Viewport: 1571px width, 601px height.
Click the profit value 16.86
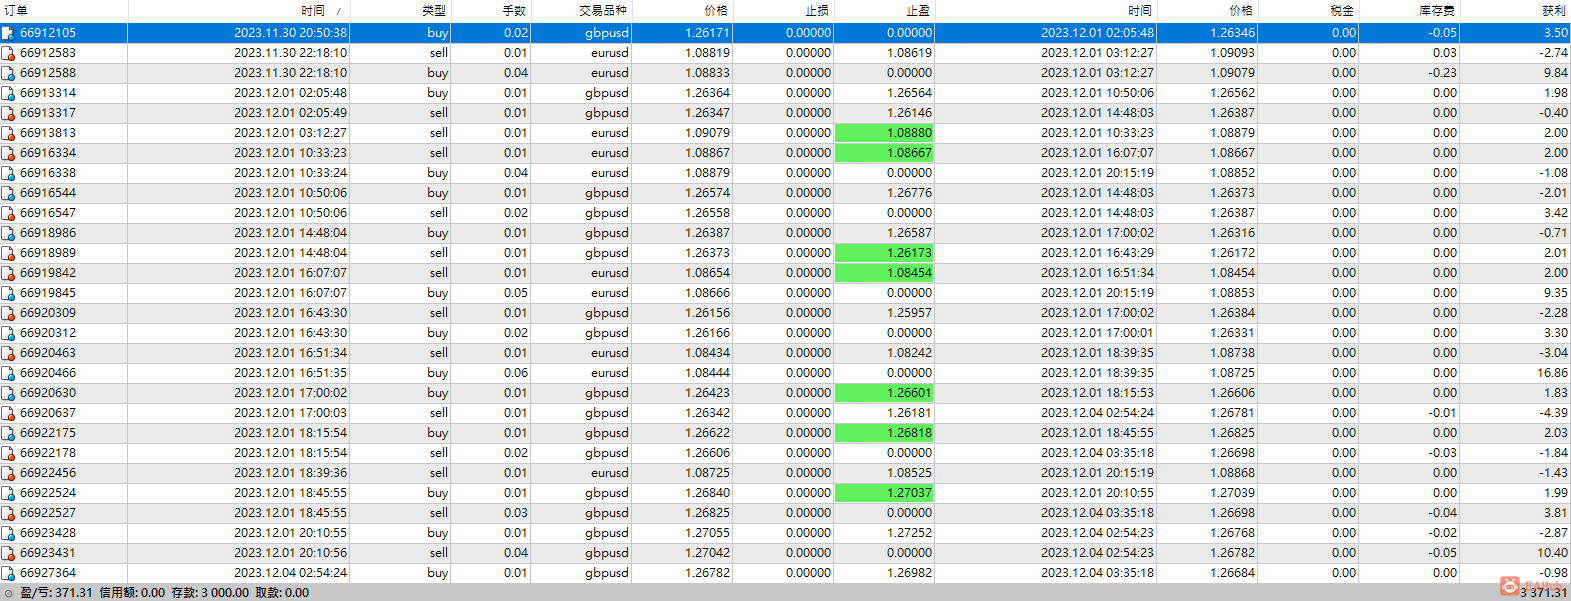pyautogui.click(x=1552, y=373)
